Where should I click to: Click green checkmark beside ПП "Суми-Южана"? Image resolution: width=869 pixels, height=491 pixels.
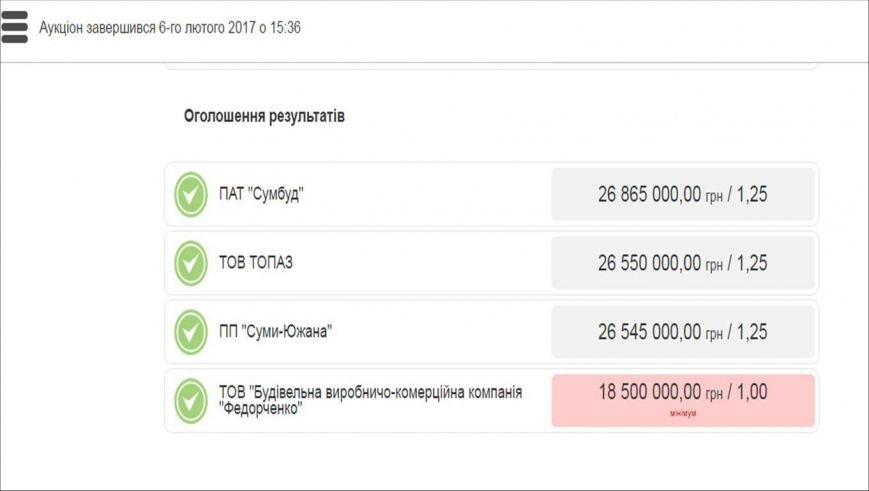coord(191,332)
